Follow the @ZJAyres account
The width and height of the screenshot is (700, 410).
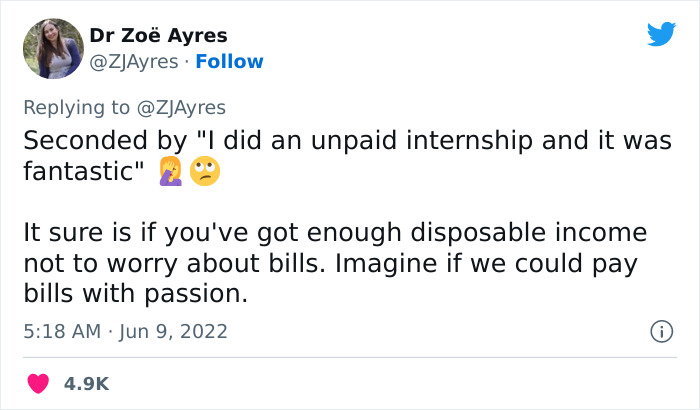click(230, 62)
